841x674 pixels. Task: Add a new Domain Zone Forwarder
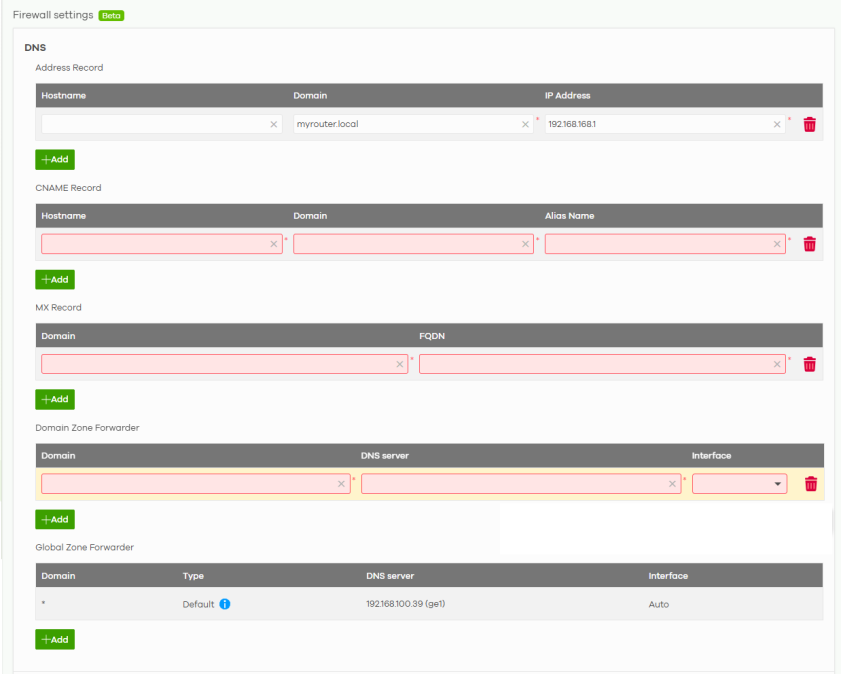click(x=55, y=519)
